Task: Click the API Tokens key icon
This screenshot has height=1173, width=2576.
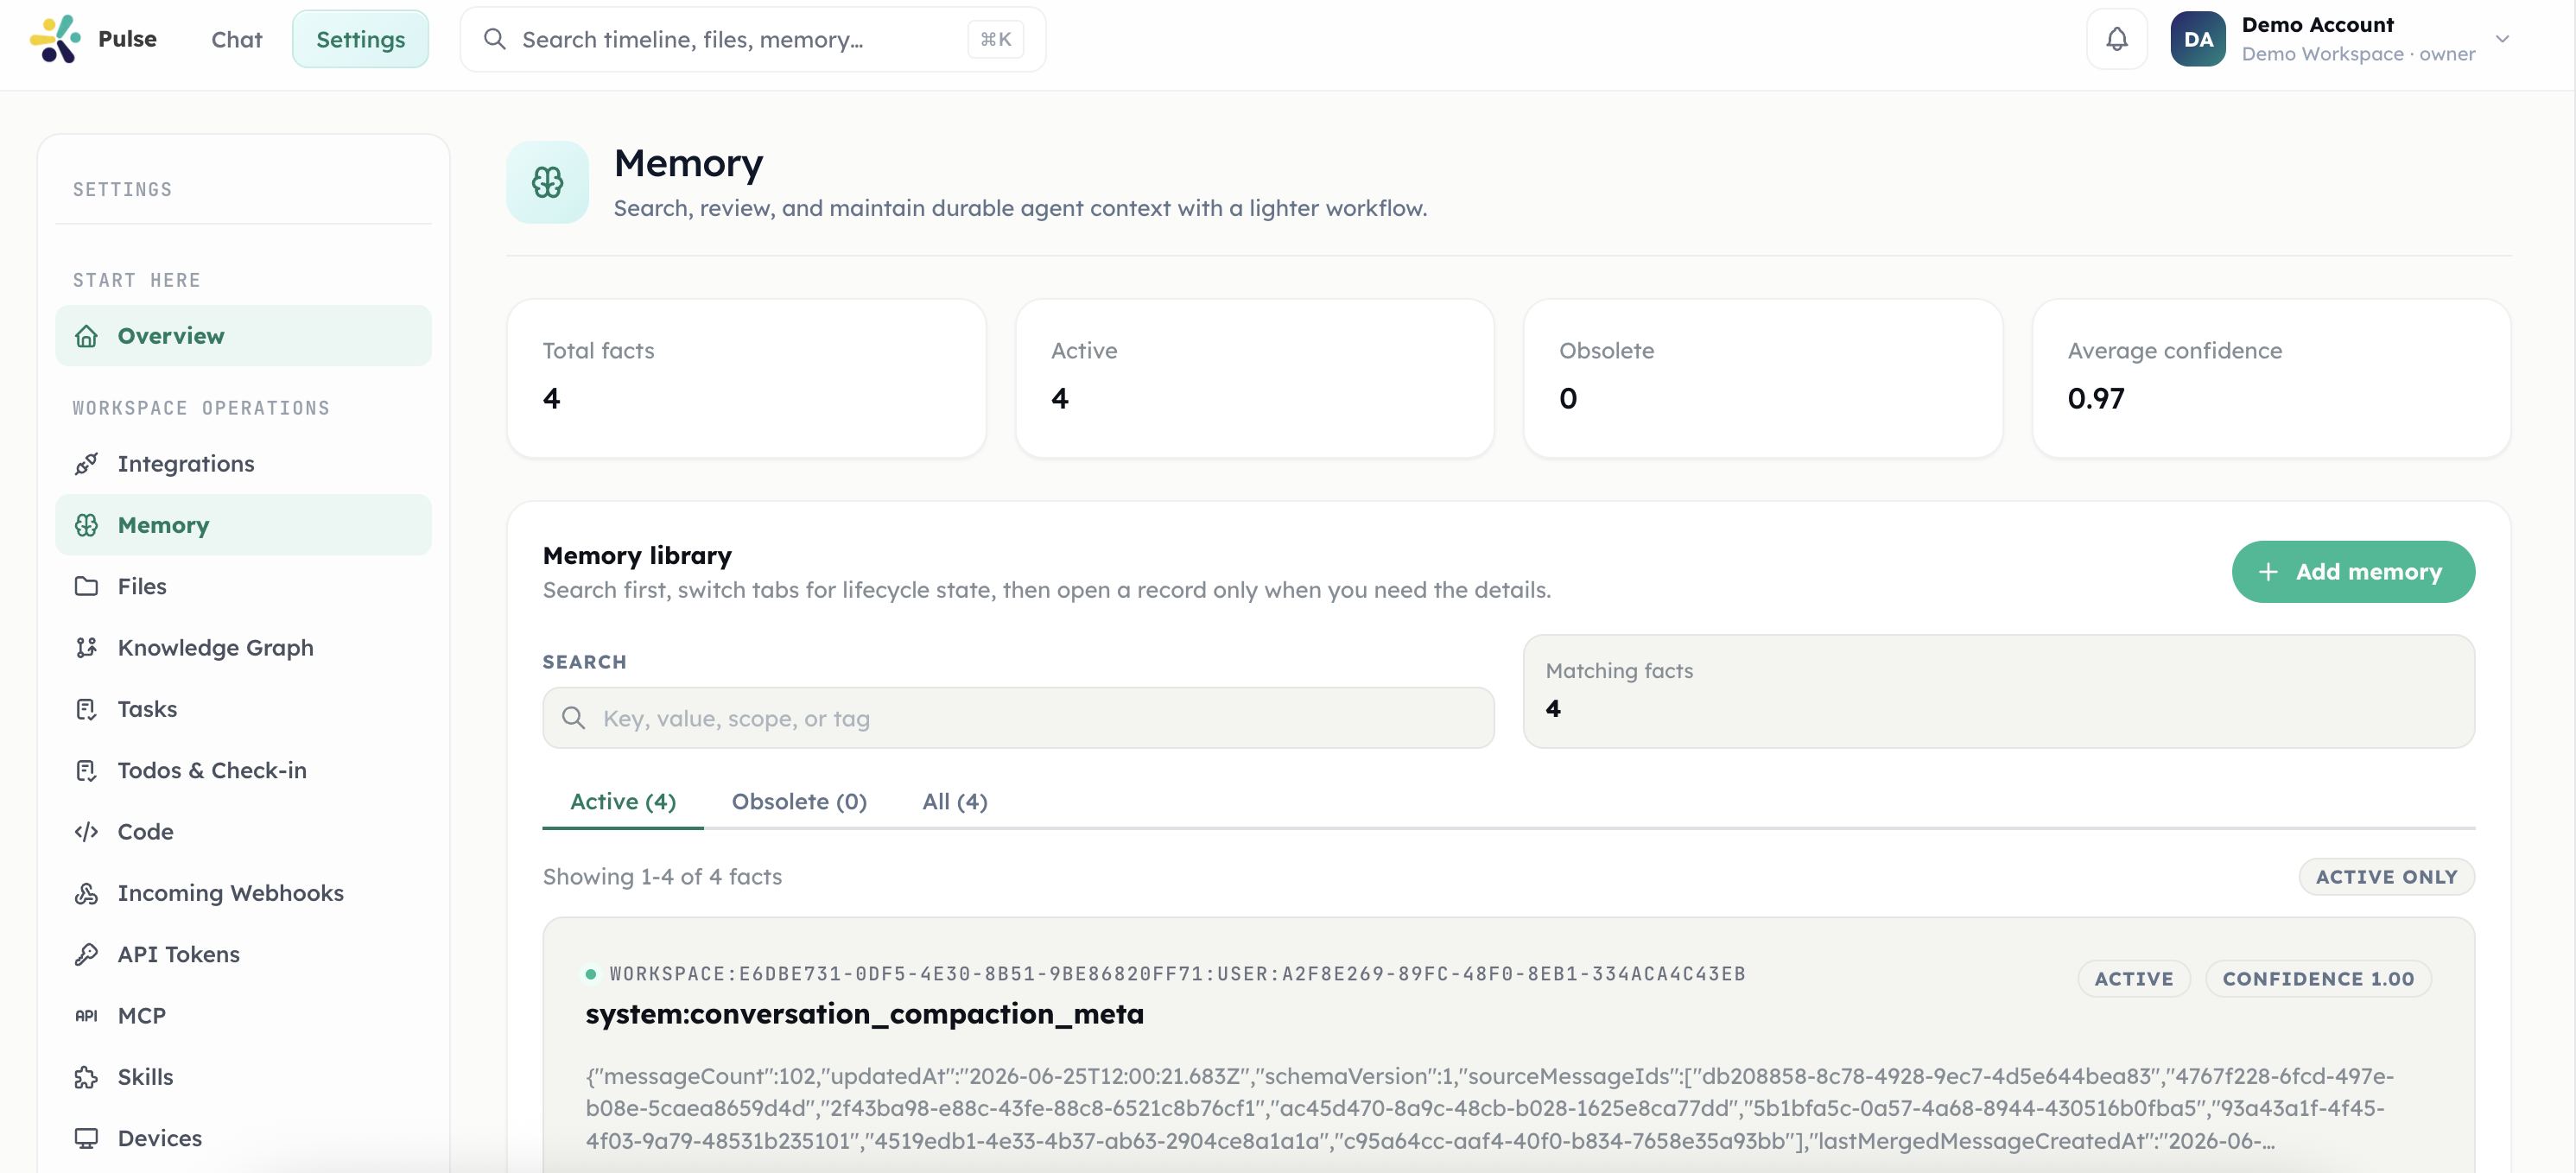Action: (x=87, y=954)
